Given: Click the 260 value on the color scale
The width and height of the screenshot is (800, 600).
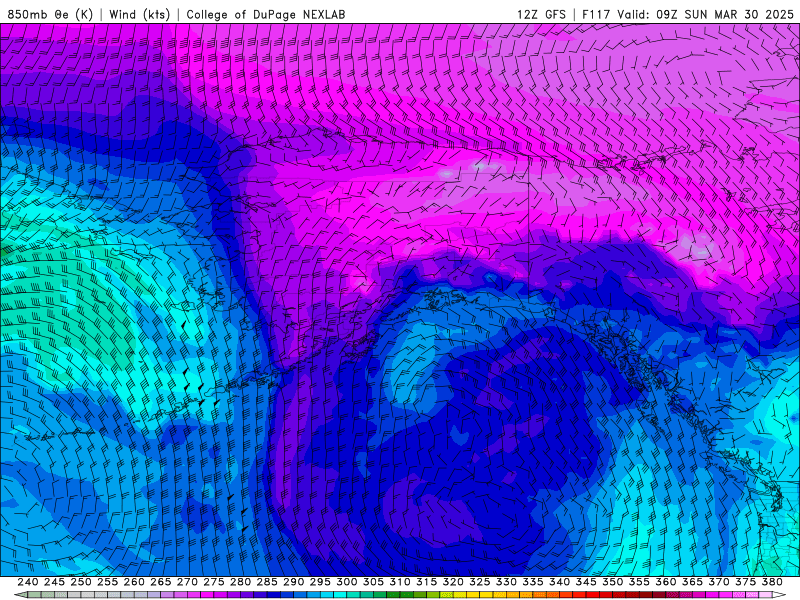Looking at the screenshot, I should [134, 582].
